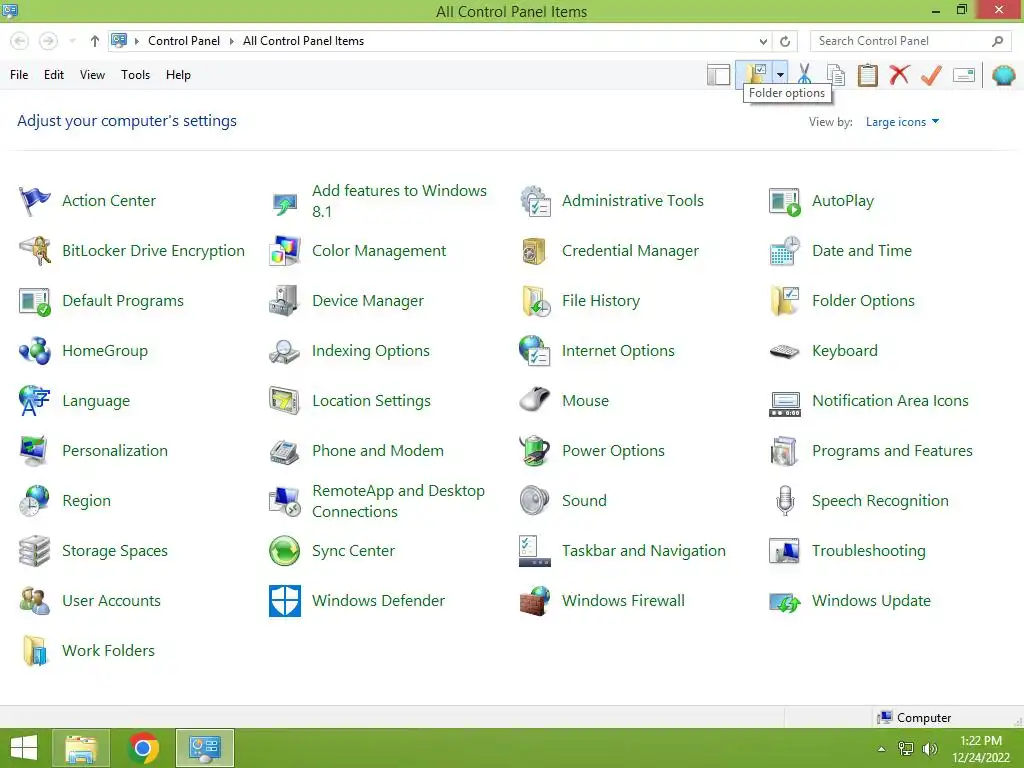Refresh the Control Panel view

point(785,41)
